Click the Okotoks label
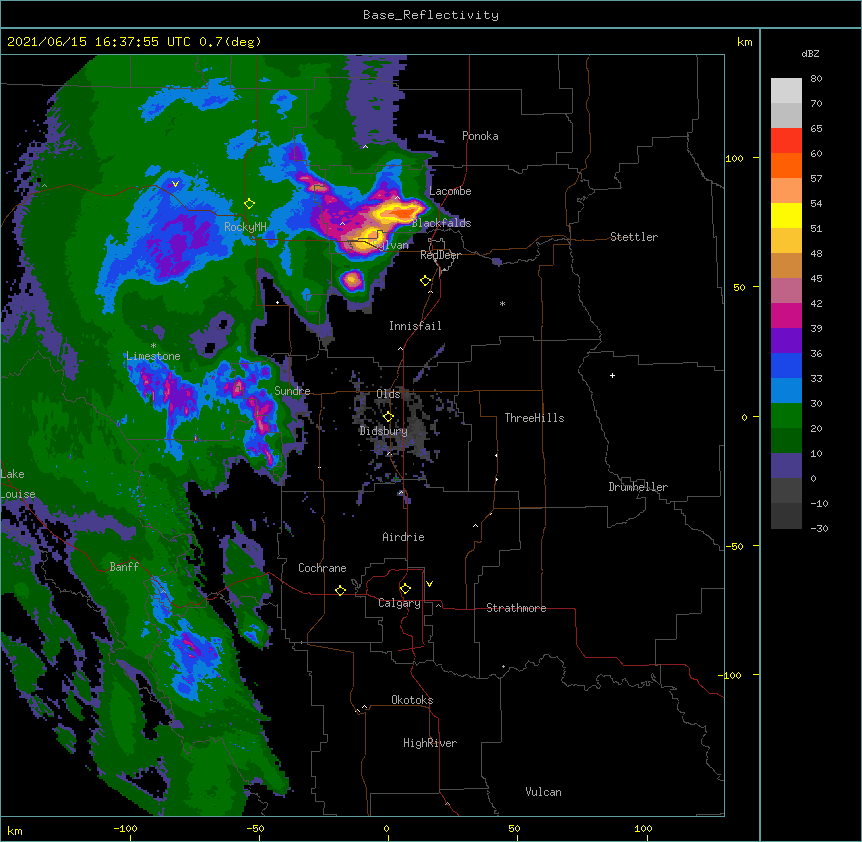The image size is (862, 842). 412,700
